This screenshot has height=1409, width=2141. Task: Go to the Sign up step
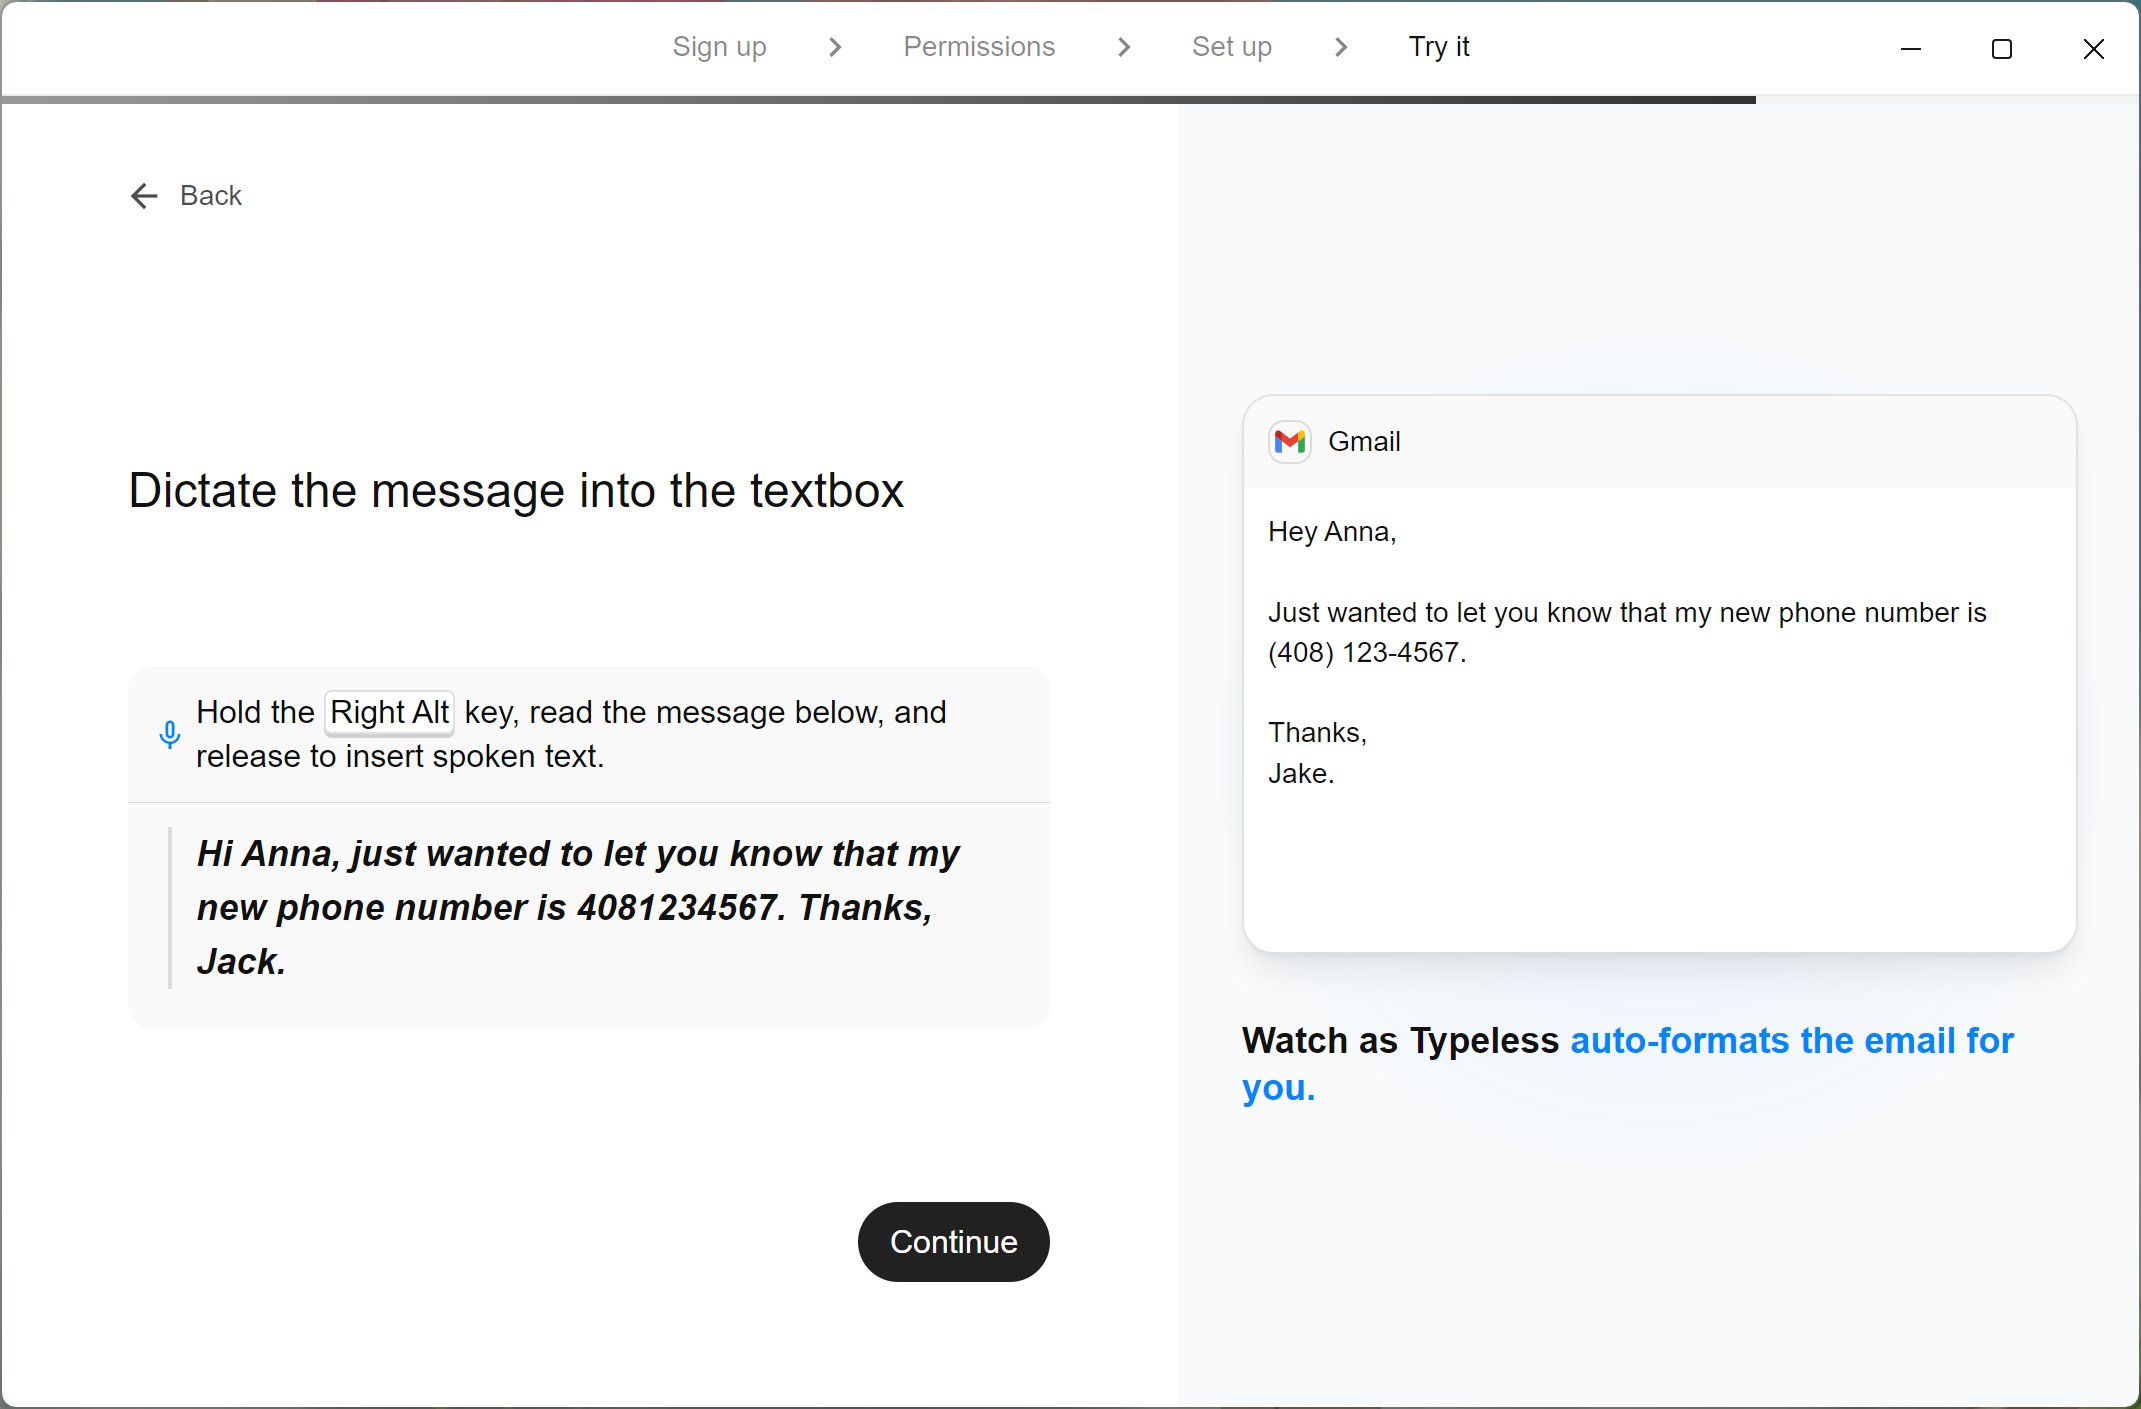pos(719,47)
